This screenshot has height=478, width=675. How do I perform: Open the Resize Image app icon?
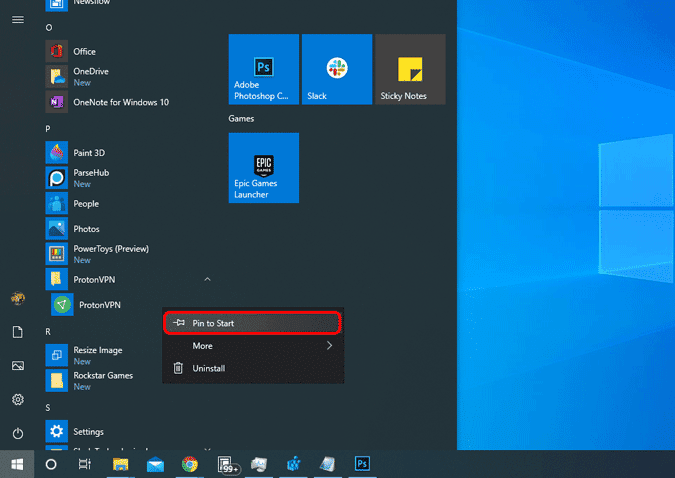click(56, 355)
